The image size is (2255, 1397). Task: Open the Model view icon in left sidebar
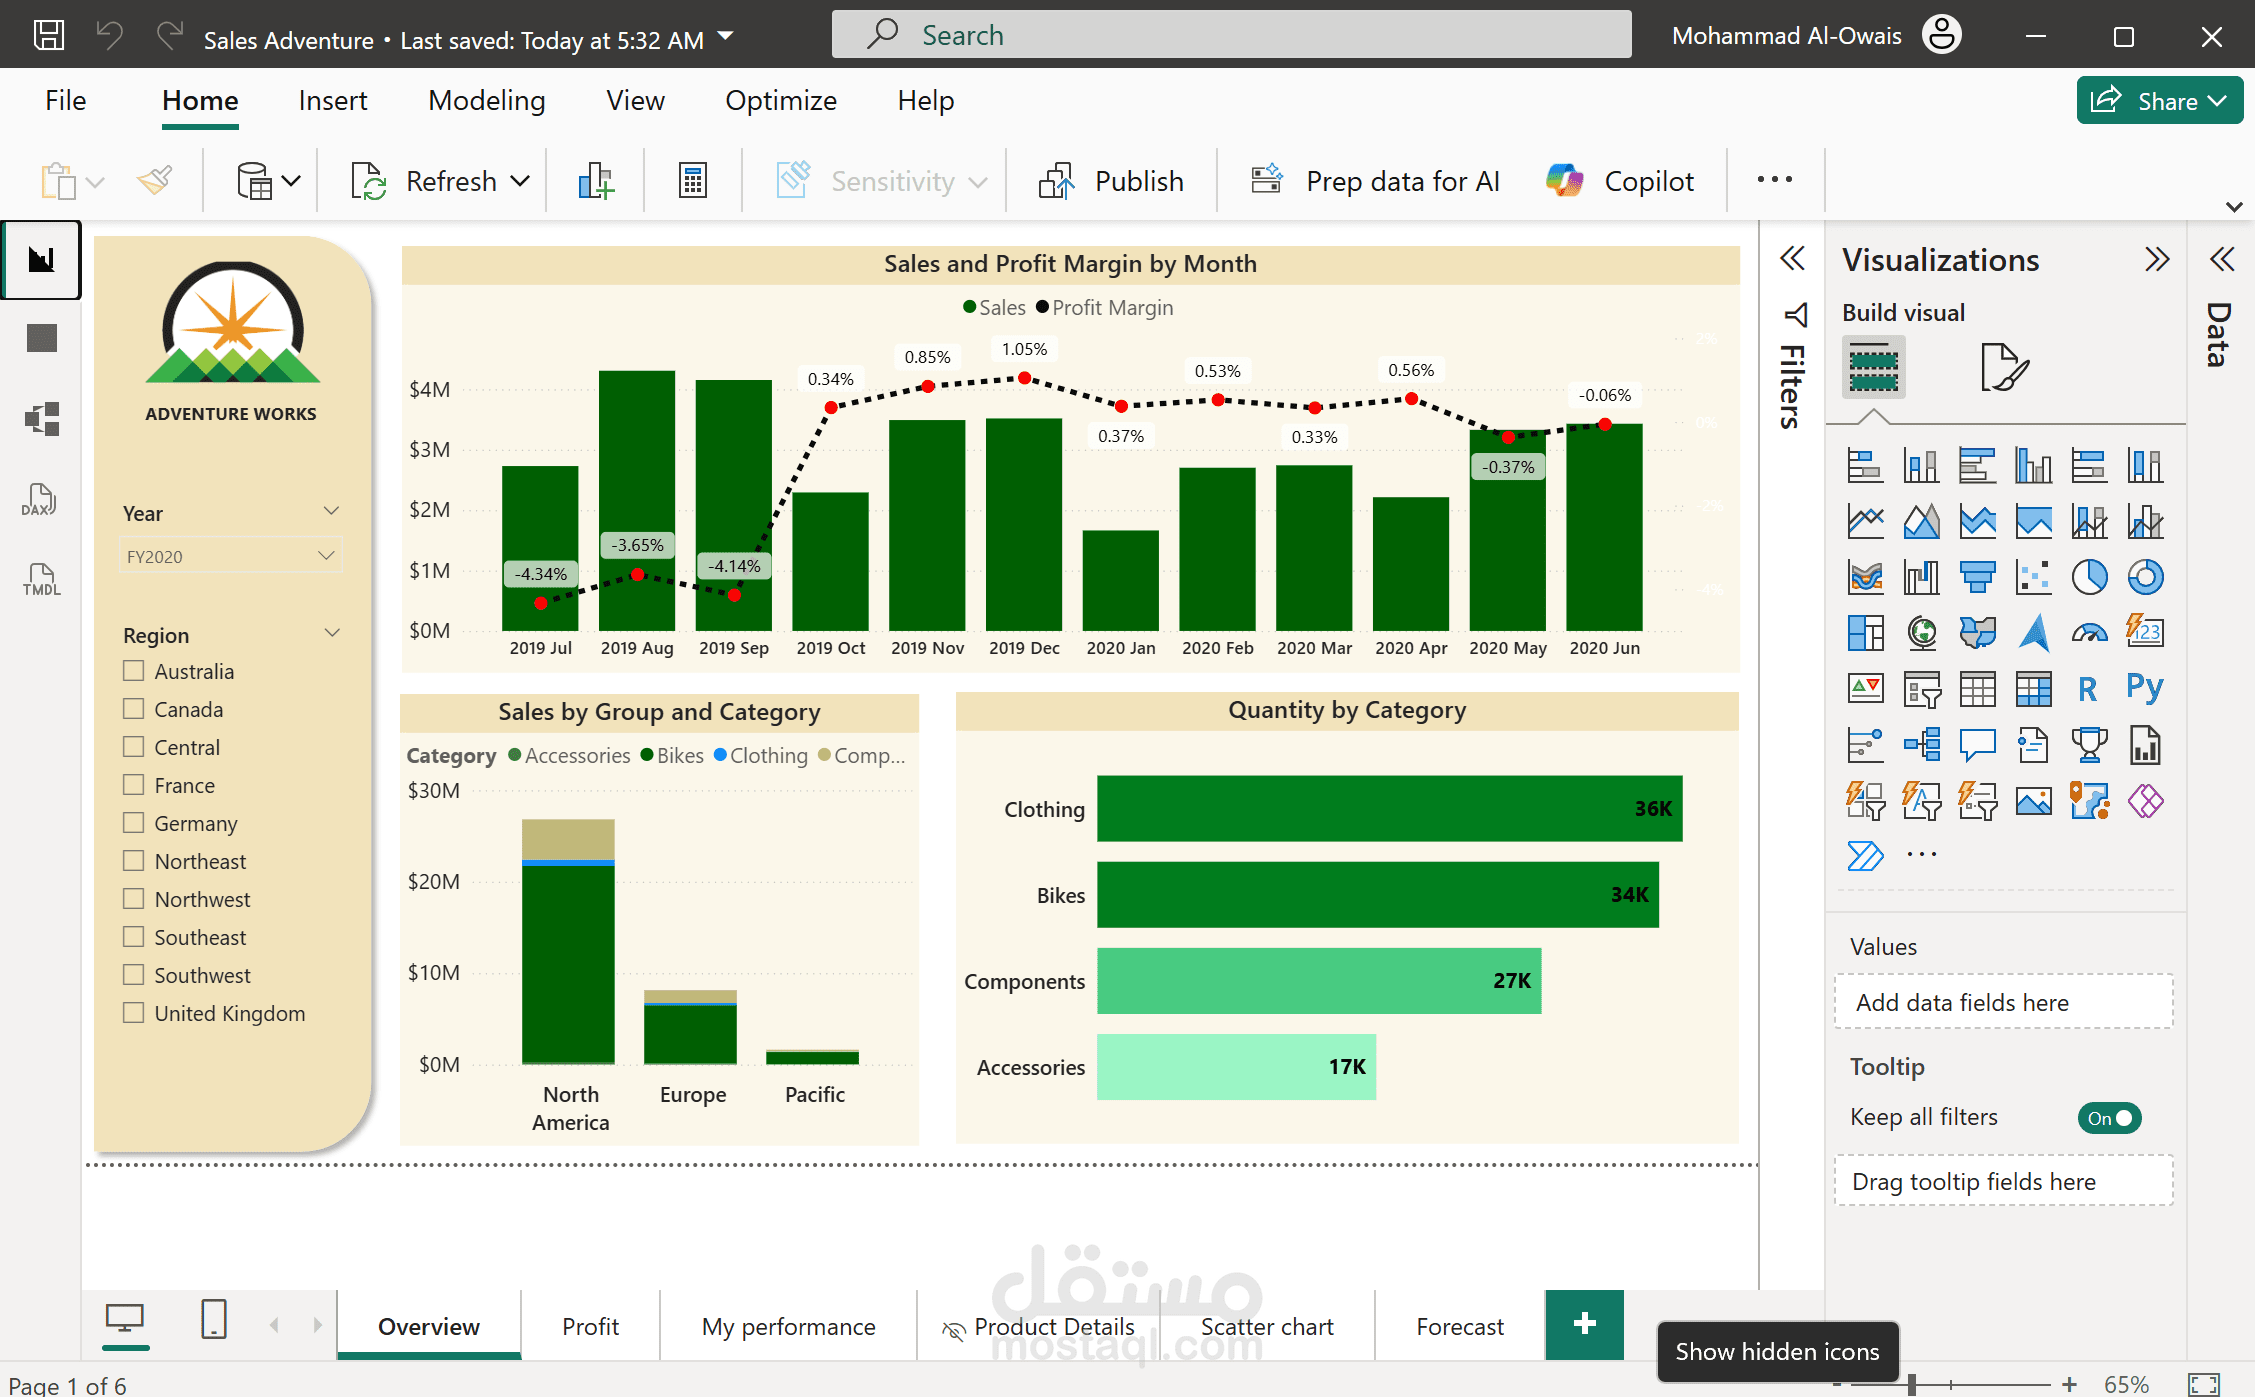[41, 418]
